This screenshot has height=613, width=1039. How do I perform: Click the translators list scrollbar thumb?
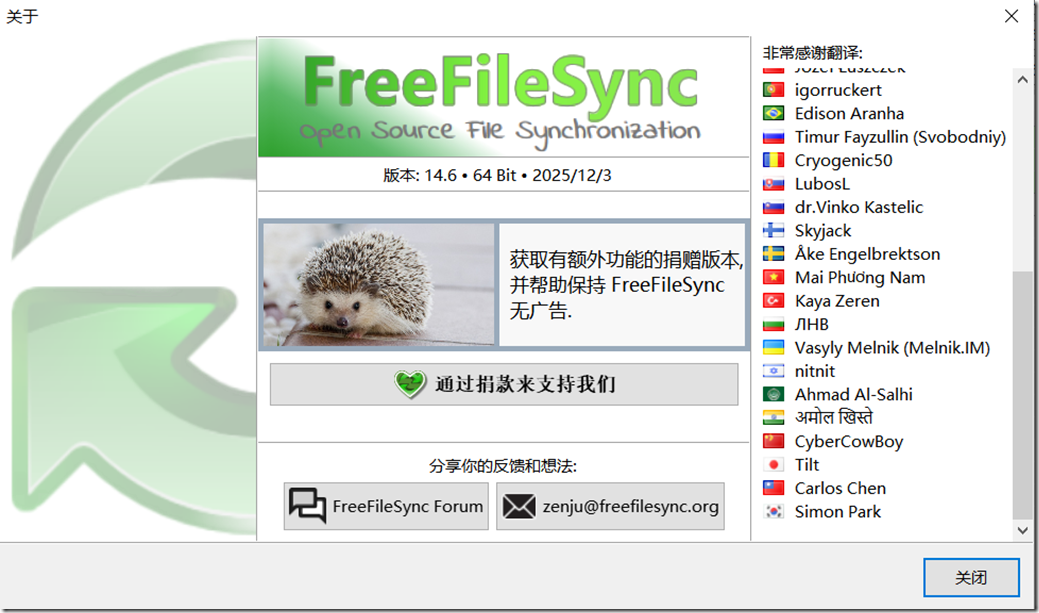click(1022, 390)
